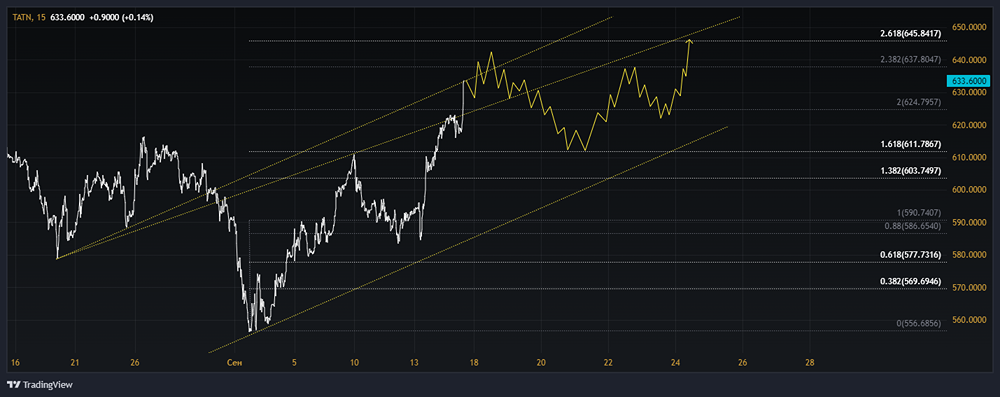Screen dimensions: 1000x397
Task: Click the Сен month label on time axis
Action: [235, 363]
